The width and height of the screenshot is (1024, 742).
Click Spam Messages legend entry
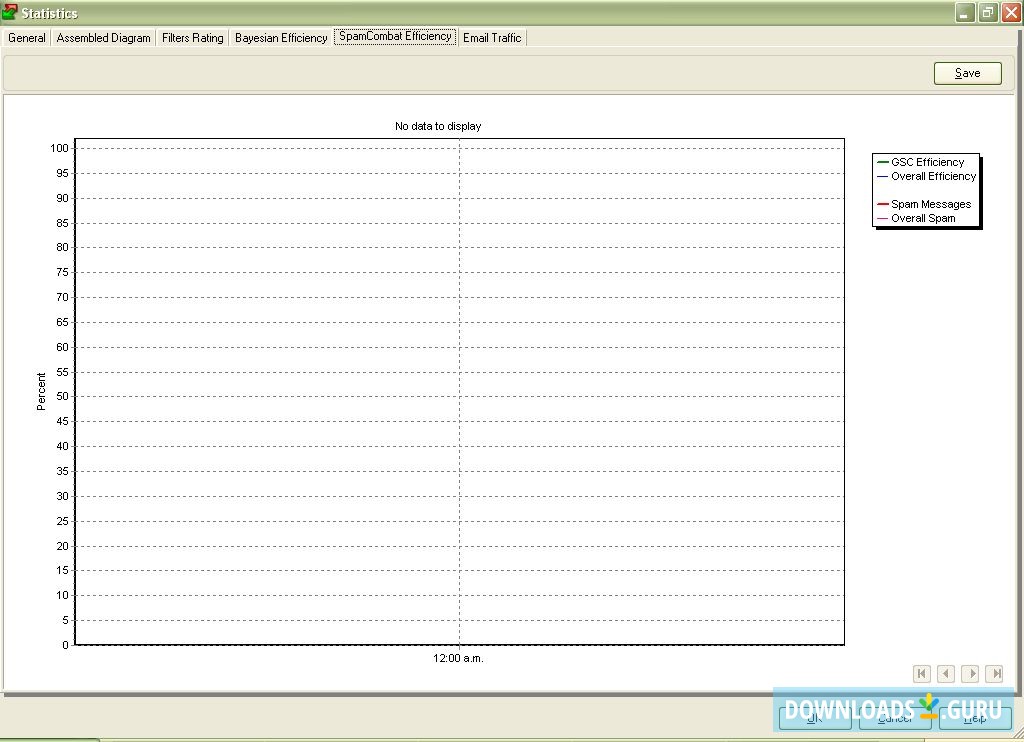[924, 204]
